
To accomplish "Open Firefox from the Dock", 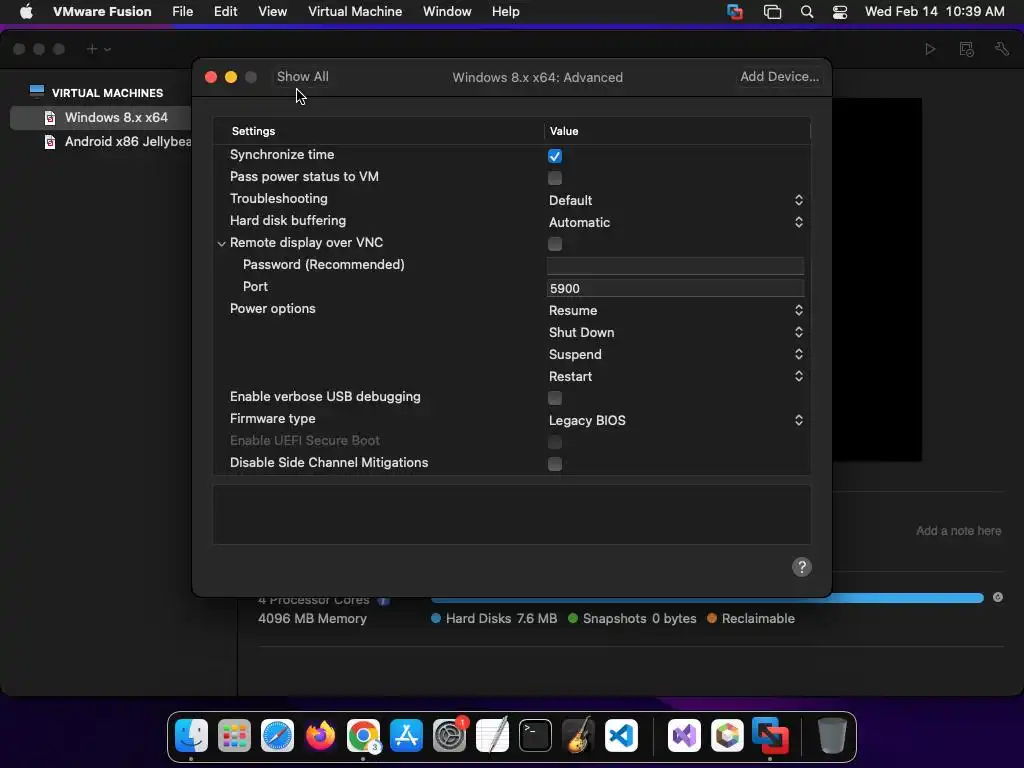I will point(321,735).
